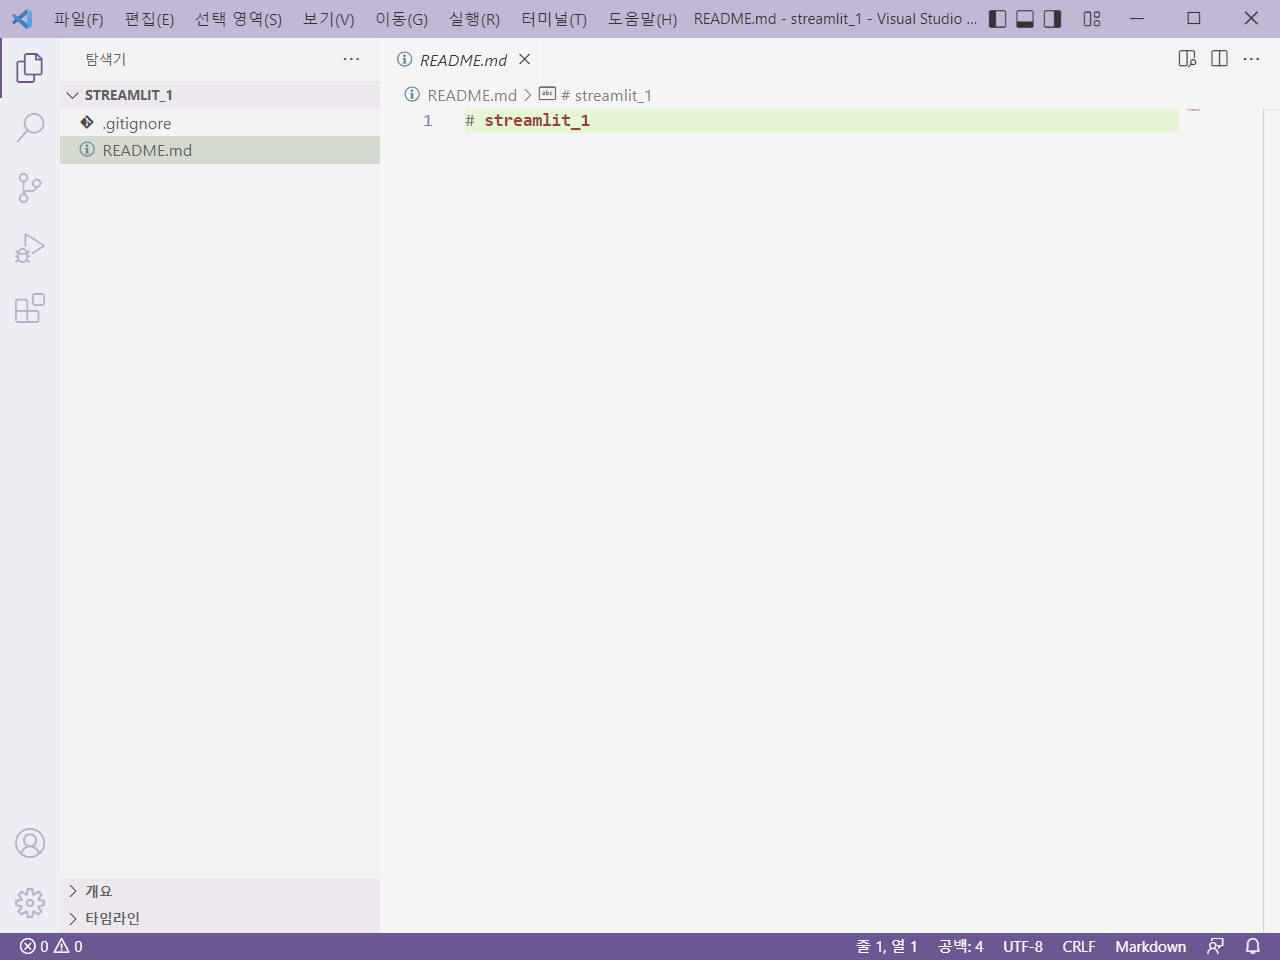
Task: Select the README.md editor tab
Action: tap(463, 60)
